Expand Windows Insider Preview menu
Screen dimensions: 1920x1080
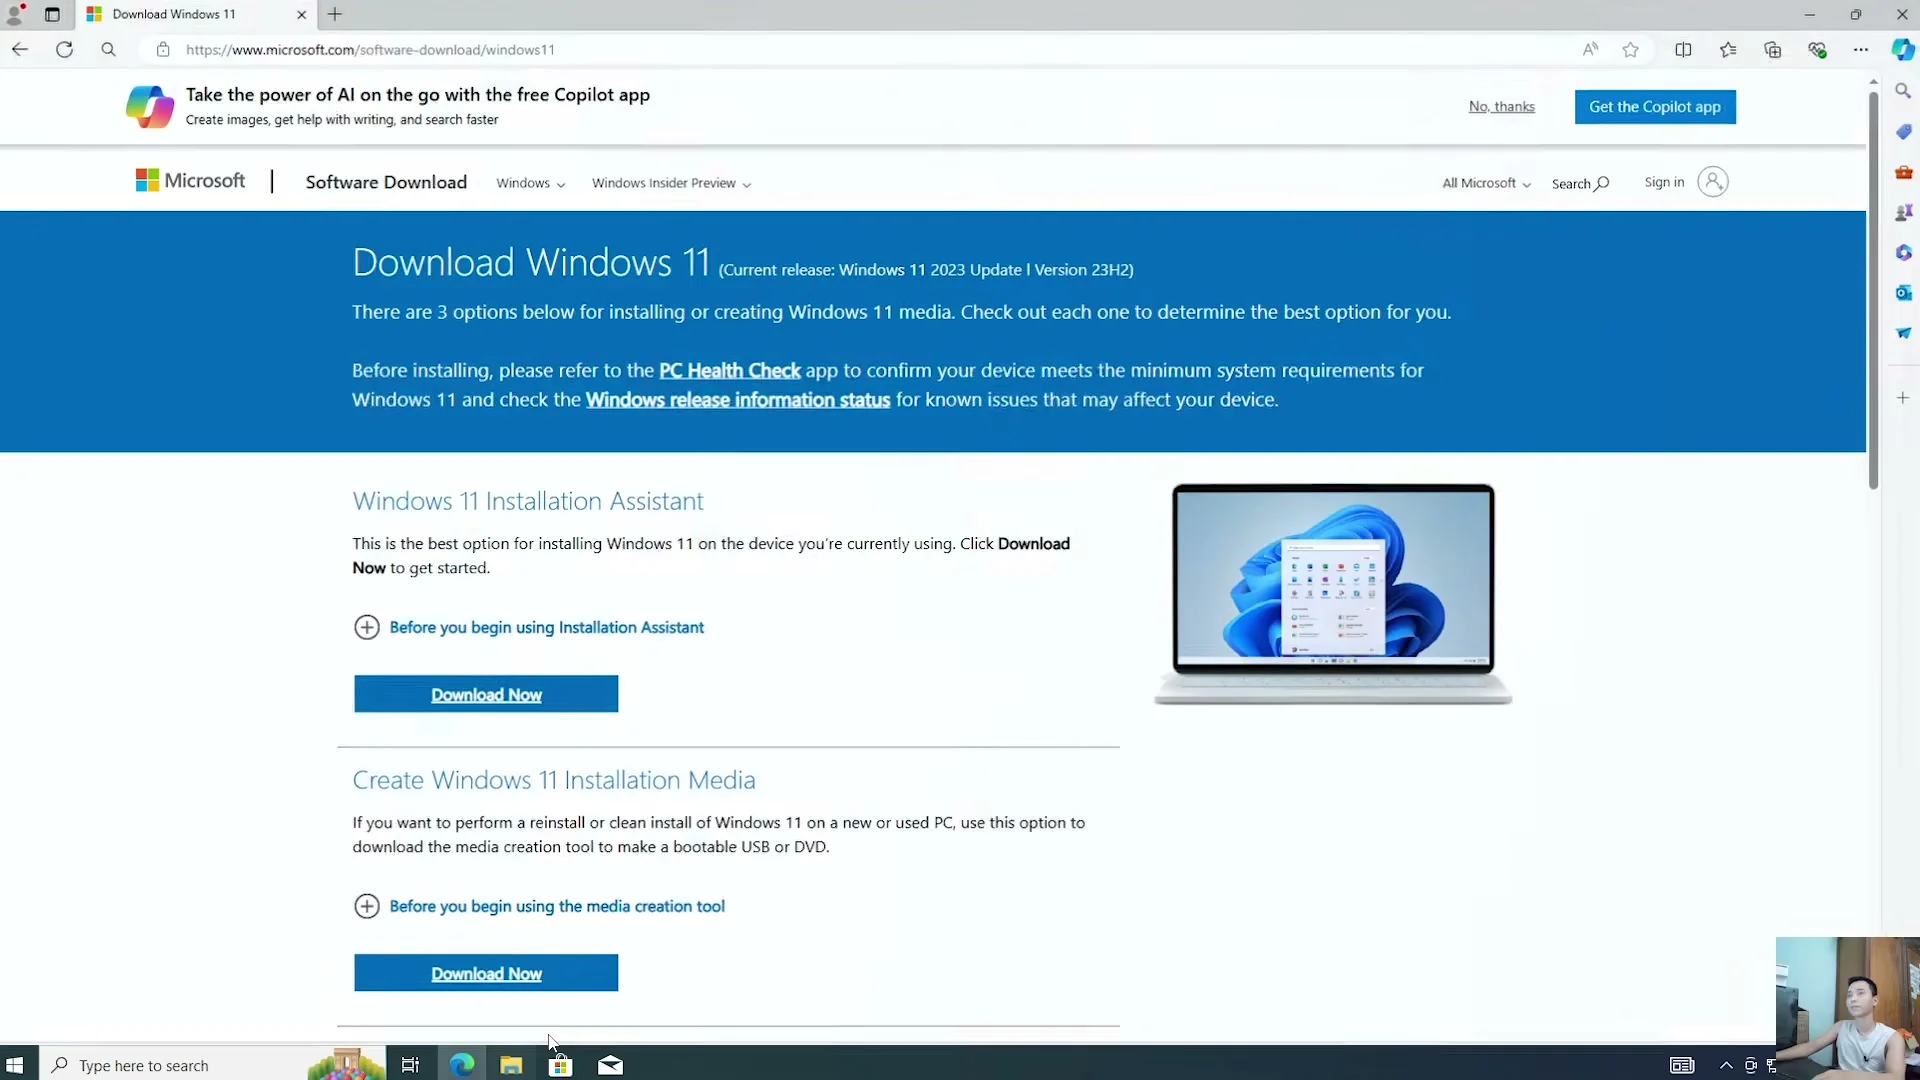coord(671,183)
